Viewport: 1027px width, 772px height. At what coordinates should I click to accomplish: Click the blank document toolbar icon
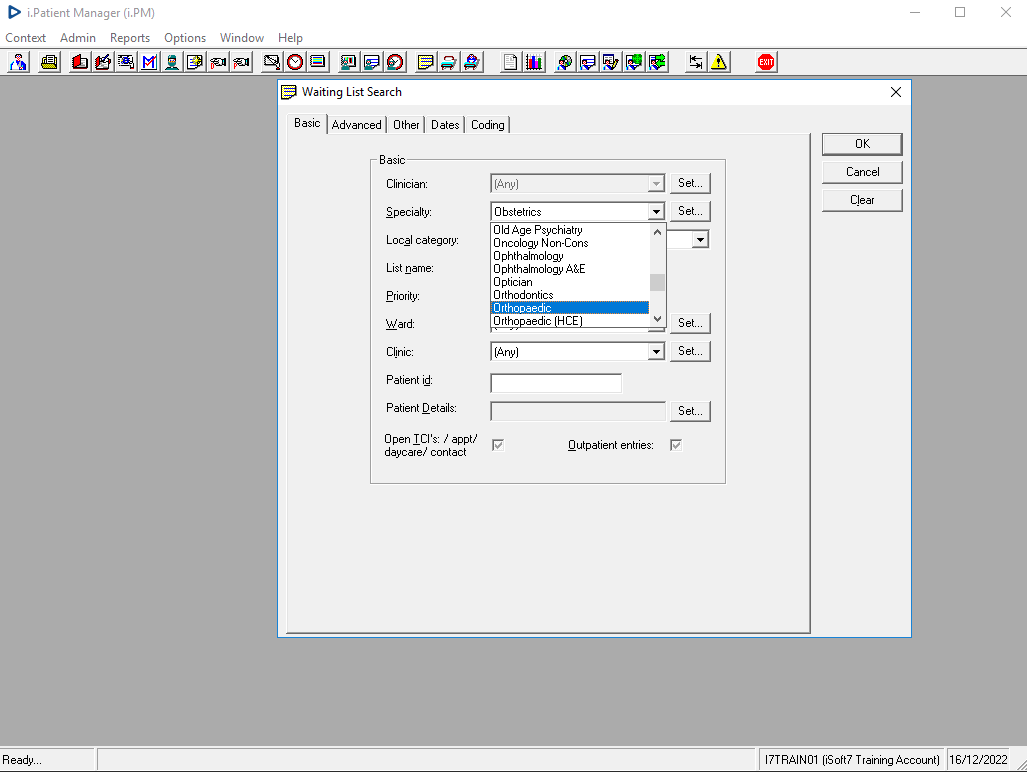click(x=510, y=62)
